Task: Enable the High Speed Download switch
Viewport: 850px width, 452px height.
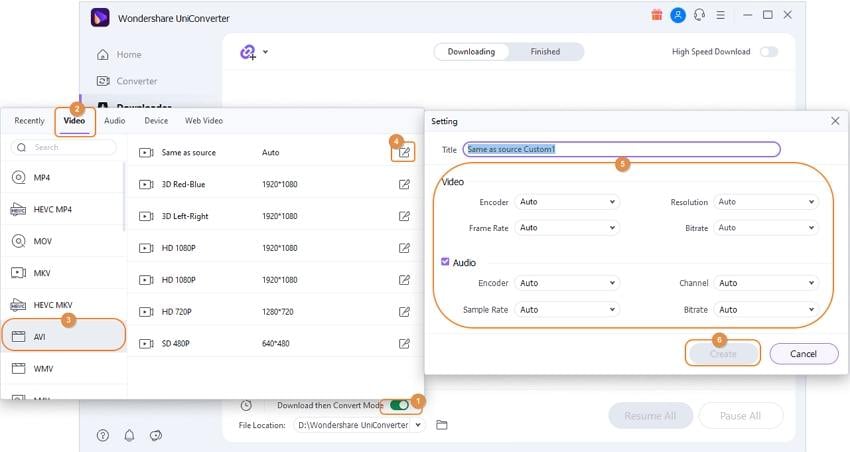Action: (x=769, y=52)
